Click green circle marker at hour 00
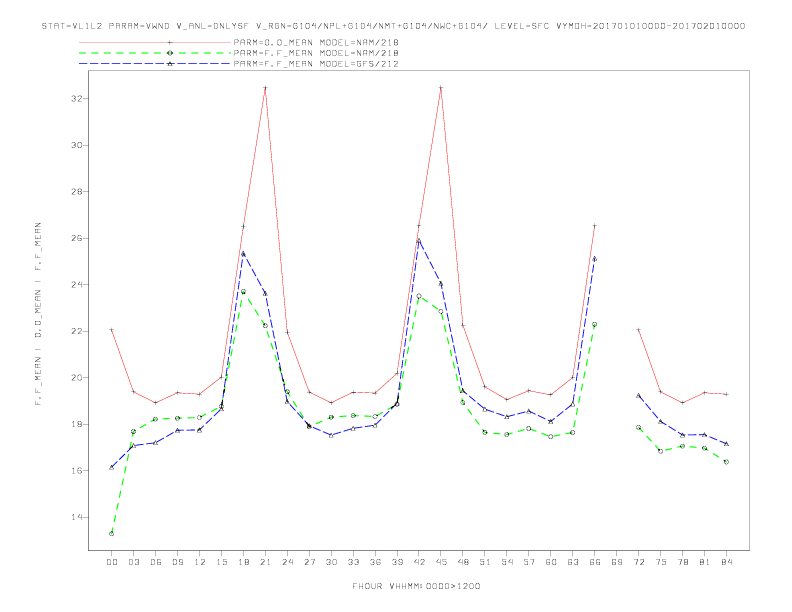Image resolution: width=792 pixels, height=612 pixels. tap(112, 534)
